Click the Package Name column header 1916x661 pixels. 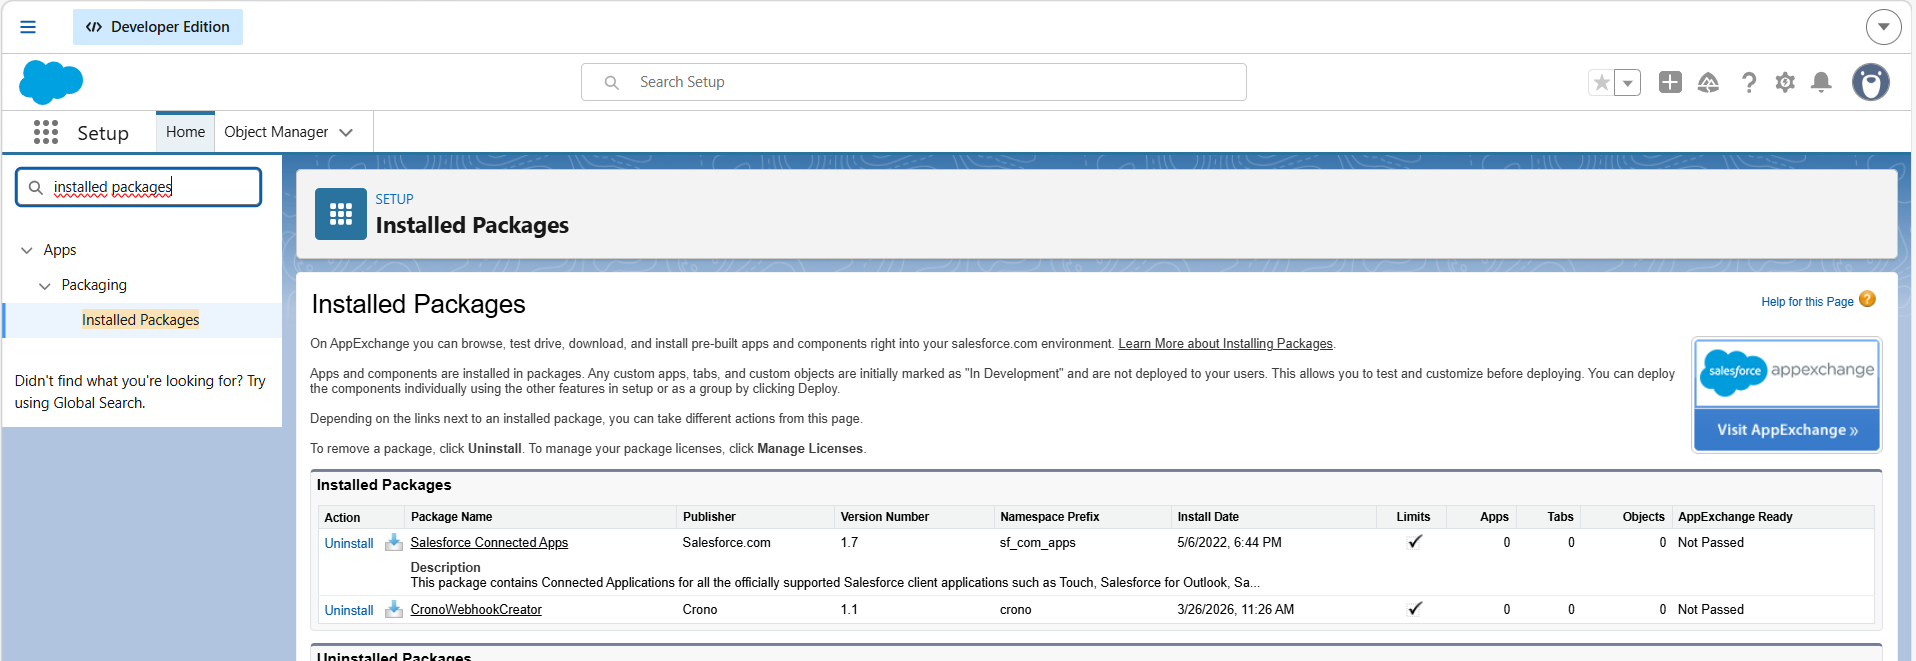tap(451, 517)
